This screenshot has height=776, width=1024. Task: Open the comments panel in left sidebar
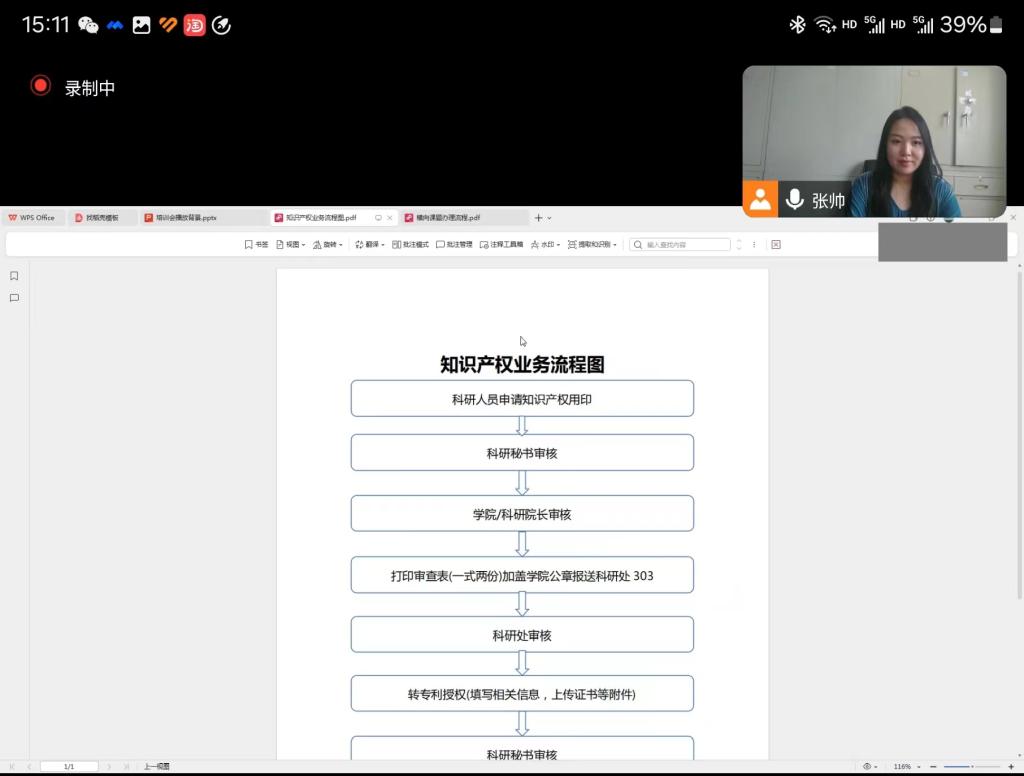pyautogui.click(x=14, y=298)
